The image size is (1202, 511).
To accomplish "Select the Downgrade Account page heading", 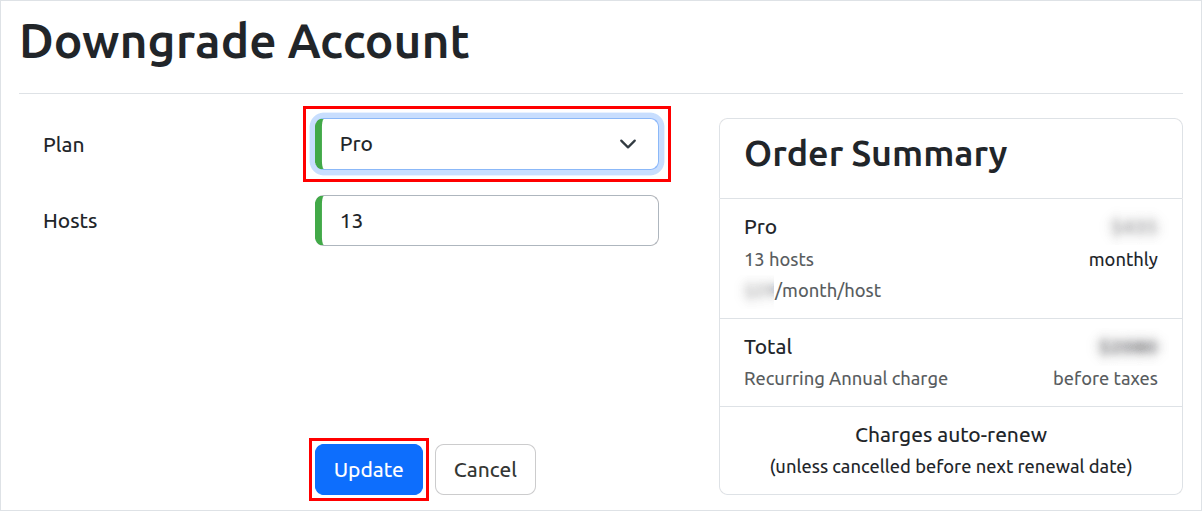I will 245,43.
